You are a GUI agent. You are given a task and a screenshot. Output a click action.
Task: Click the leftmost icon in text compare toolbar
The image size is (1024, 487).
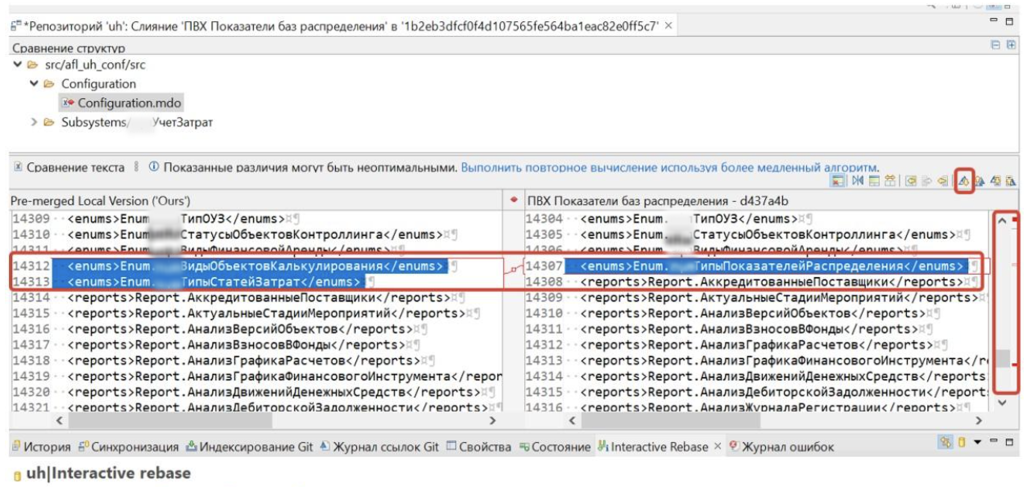coord(840,181)
